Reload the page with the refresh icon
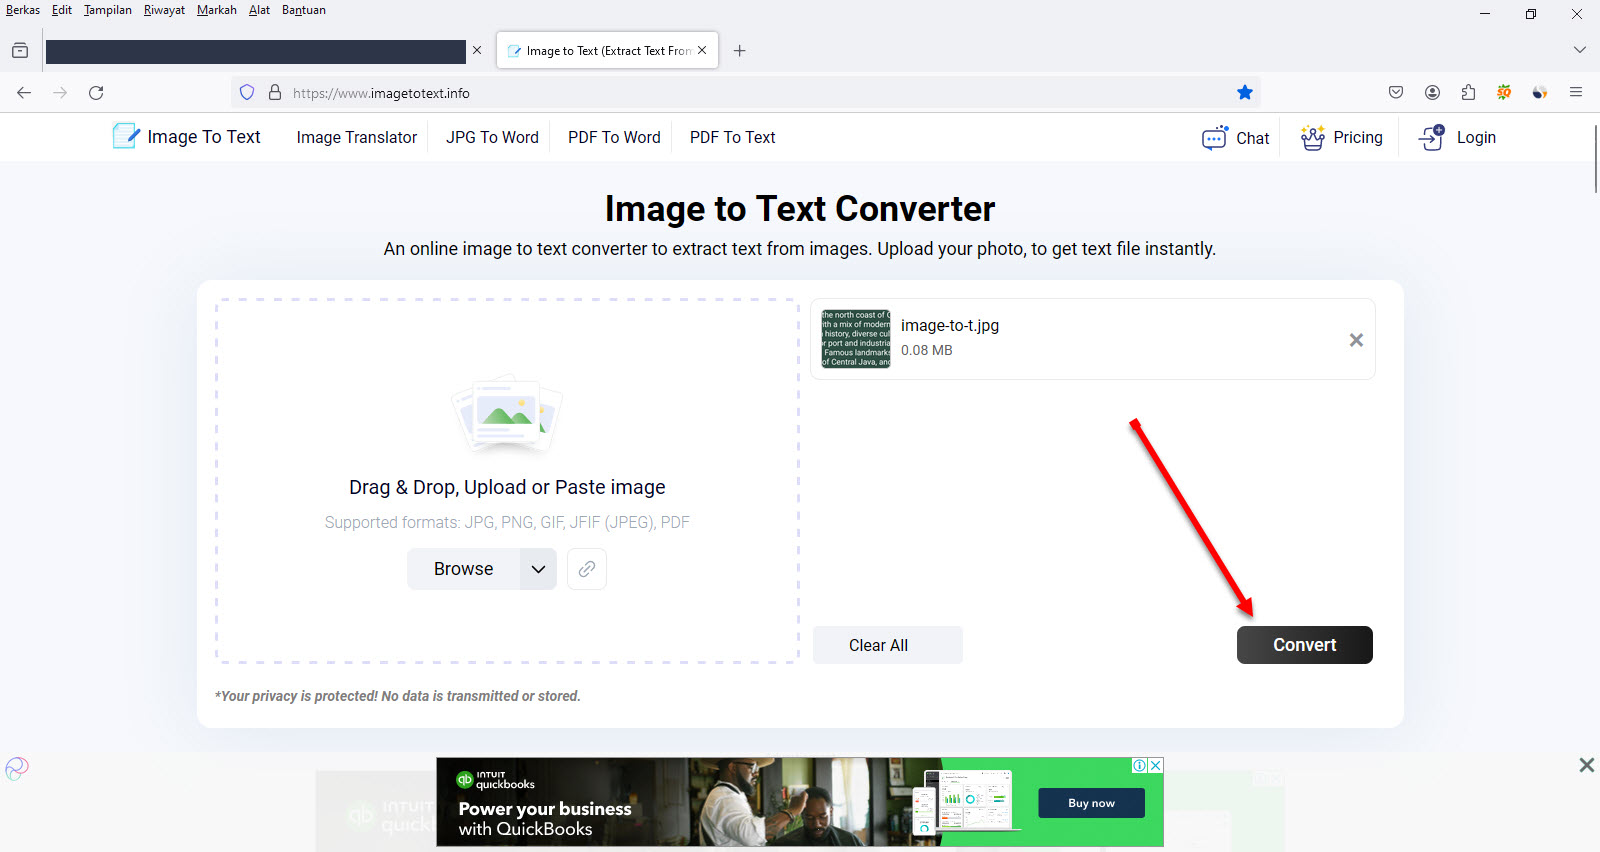The height and width of the screenshot is (852, 1600). pos(96,93)
